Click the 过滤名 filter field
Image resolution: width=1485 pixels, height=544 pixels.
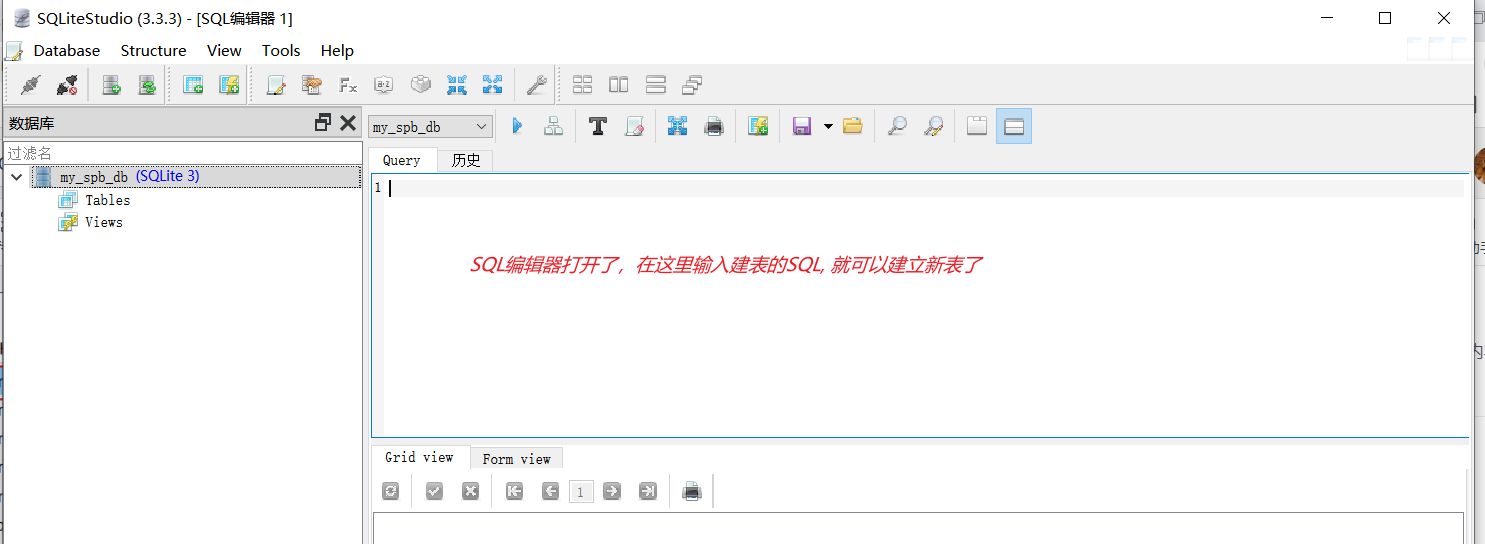(x=182, y=153)
